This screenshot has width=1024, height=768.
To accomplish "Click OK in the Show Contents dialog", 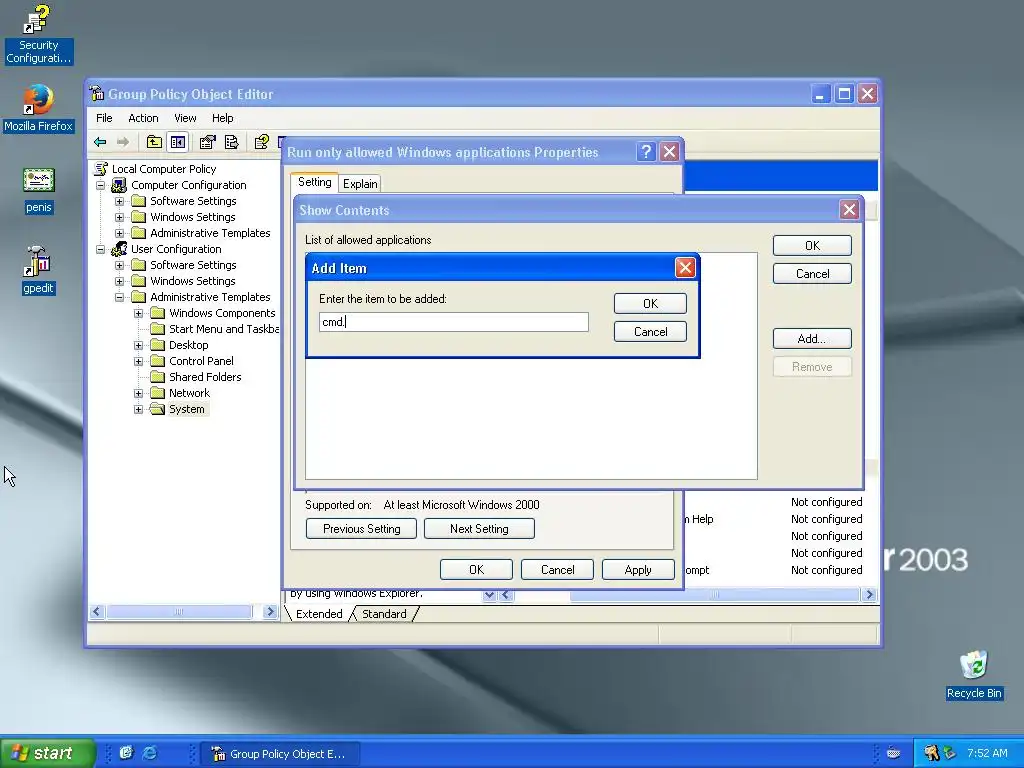I will [812, 246].
